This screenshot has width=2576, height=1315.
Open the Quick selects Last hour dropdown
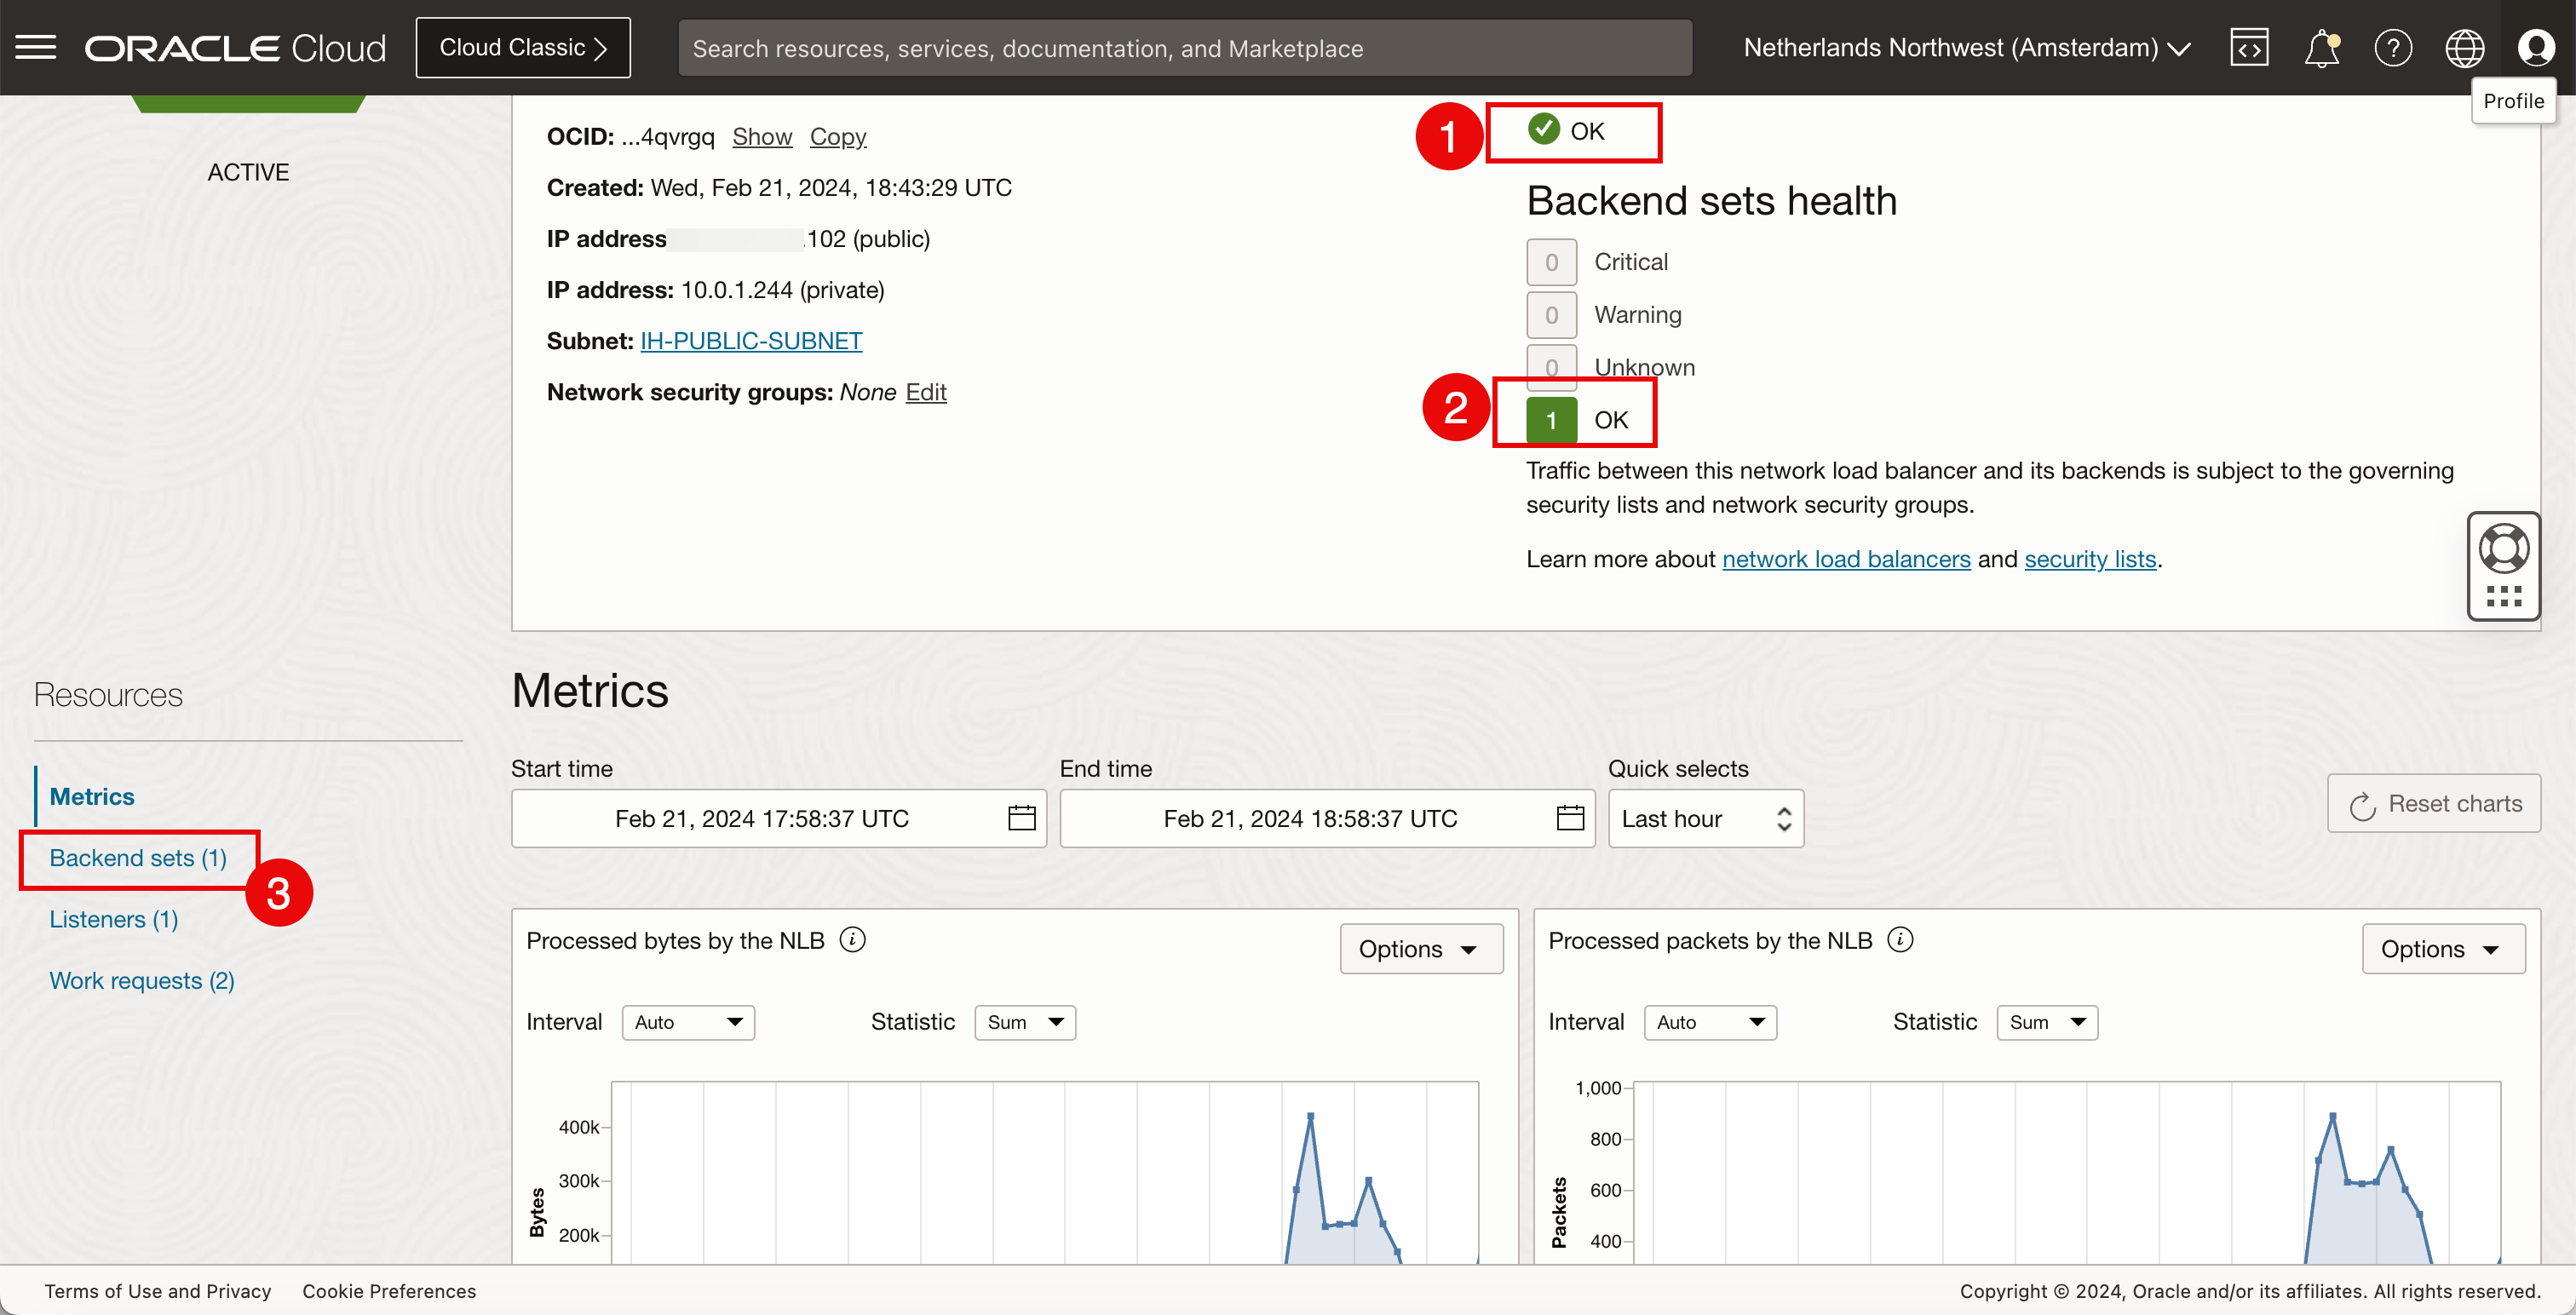point(1705,818)
